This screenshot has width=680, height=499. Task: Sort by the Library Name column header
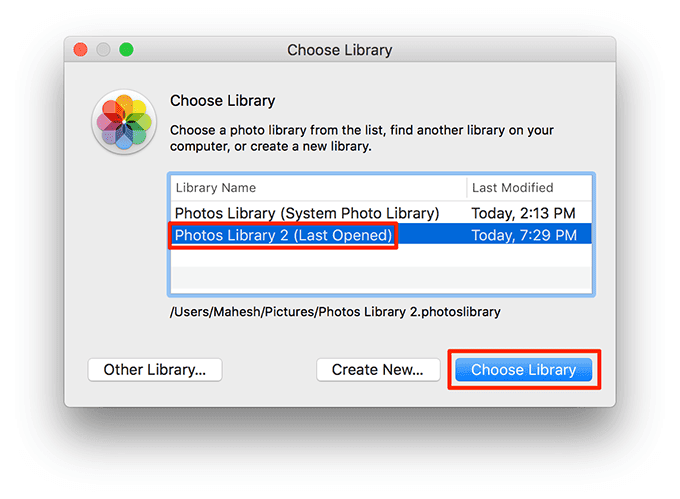pyautogui.click(x=318, y=188)
